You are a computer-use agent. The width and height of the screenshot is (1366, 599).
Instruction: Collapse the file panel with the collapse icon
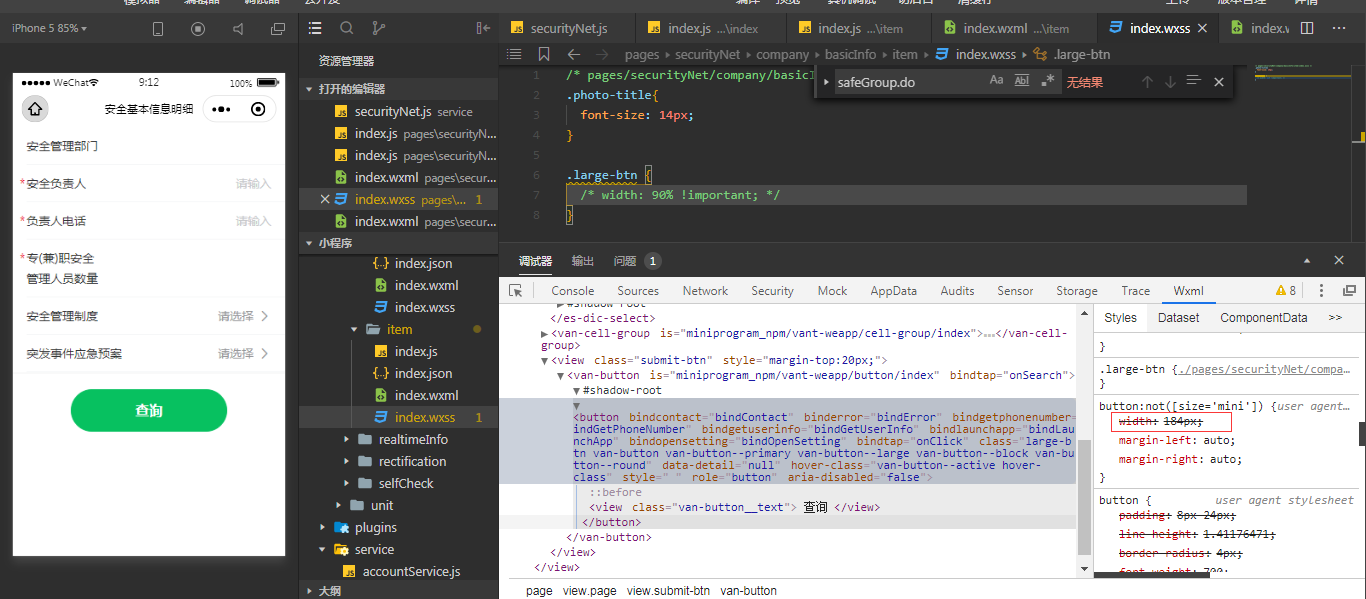[484, 28]
